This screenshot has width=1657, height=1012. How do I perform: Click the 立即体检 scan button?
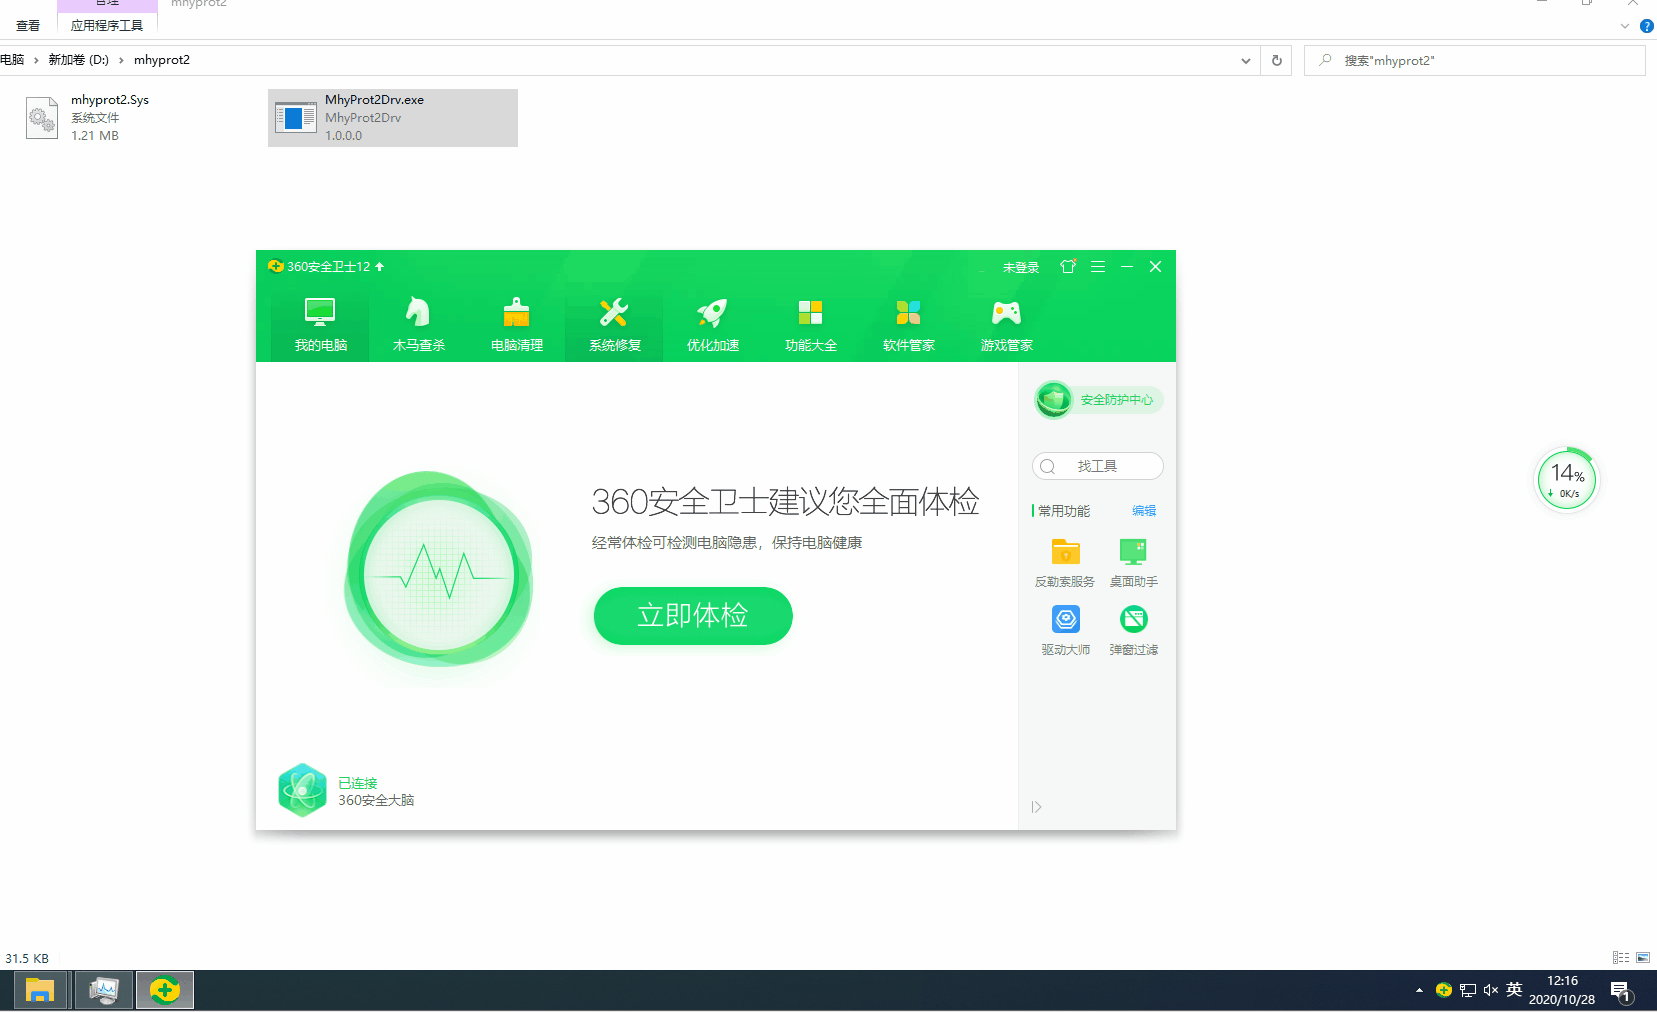point(693,616)
